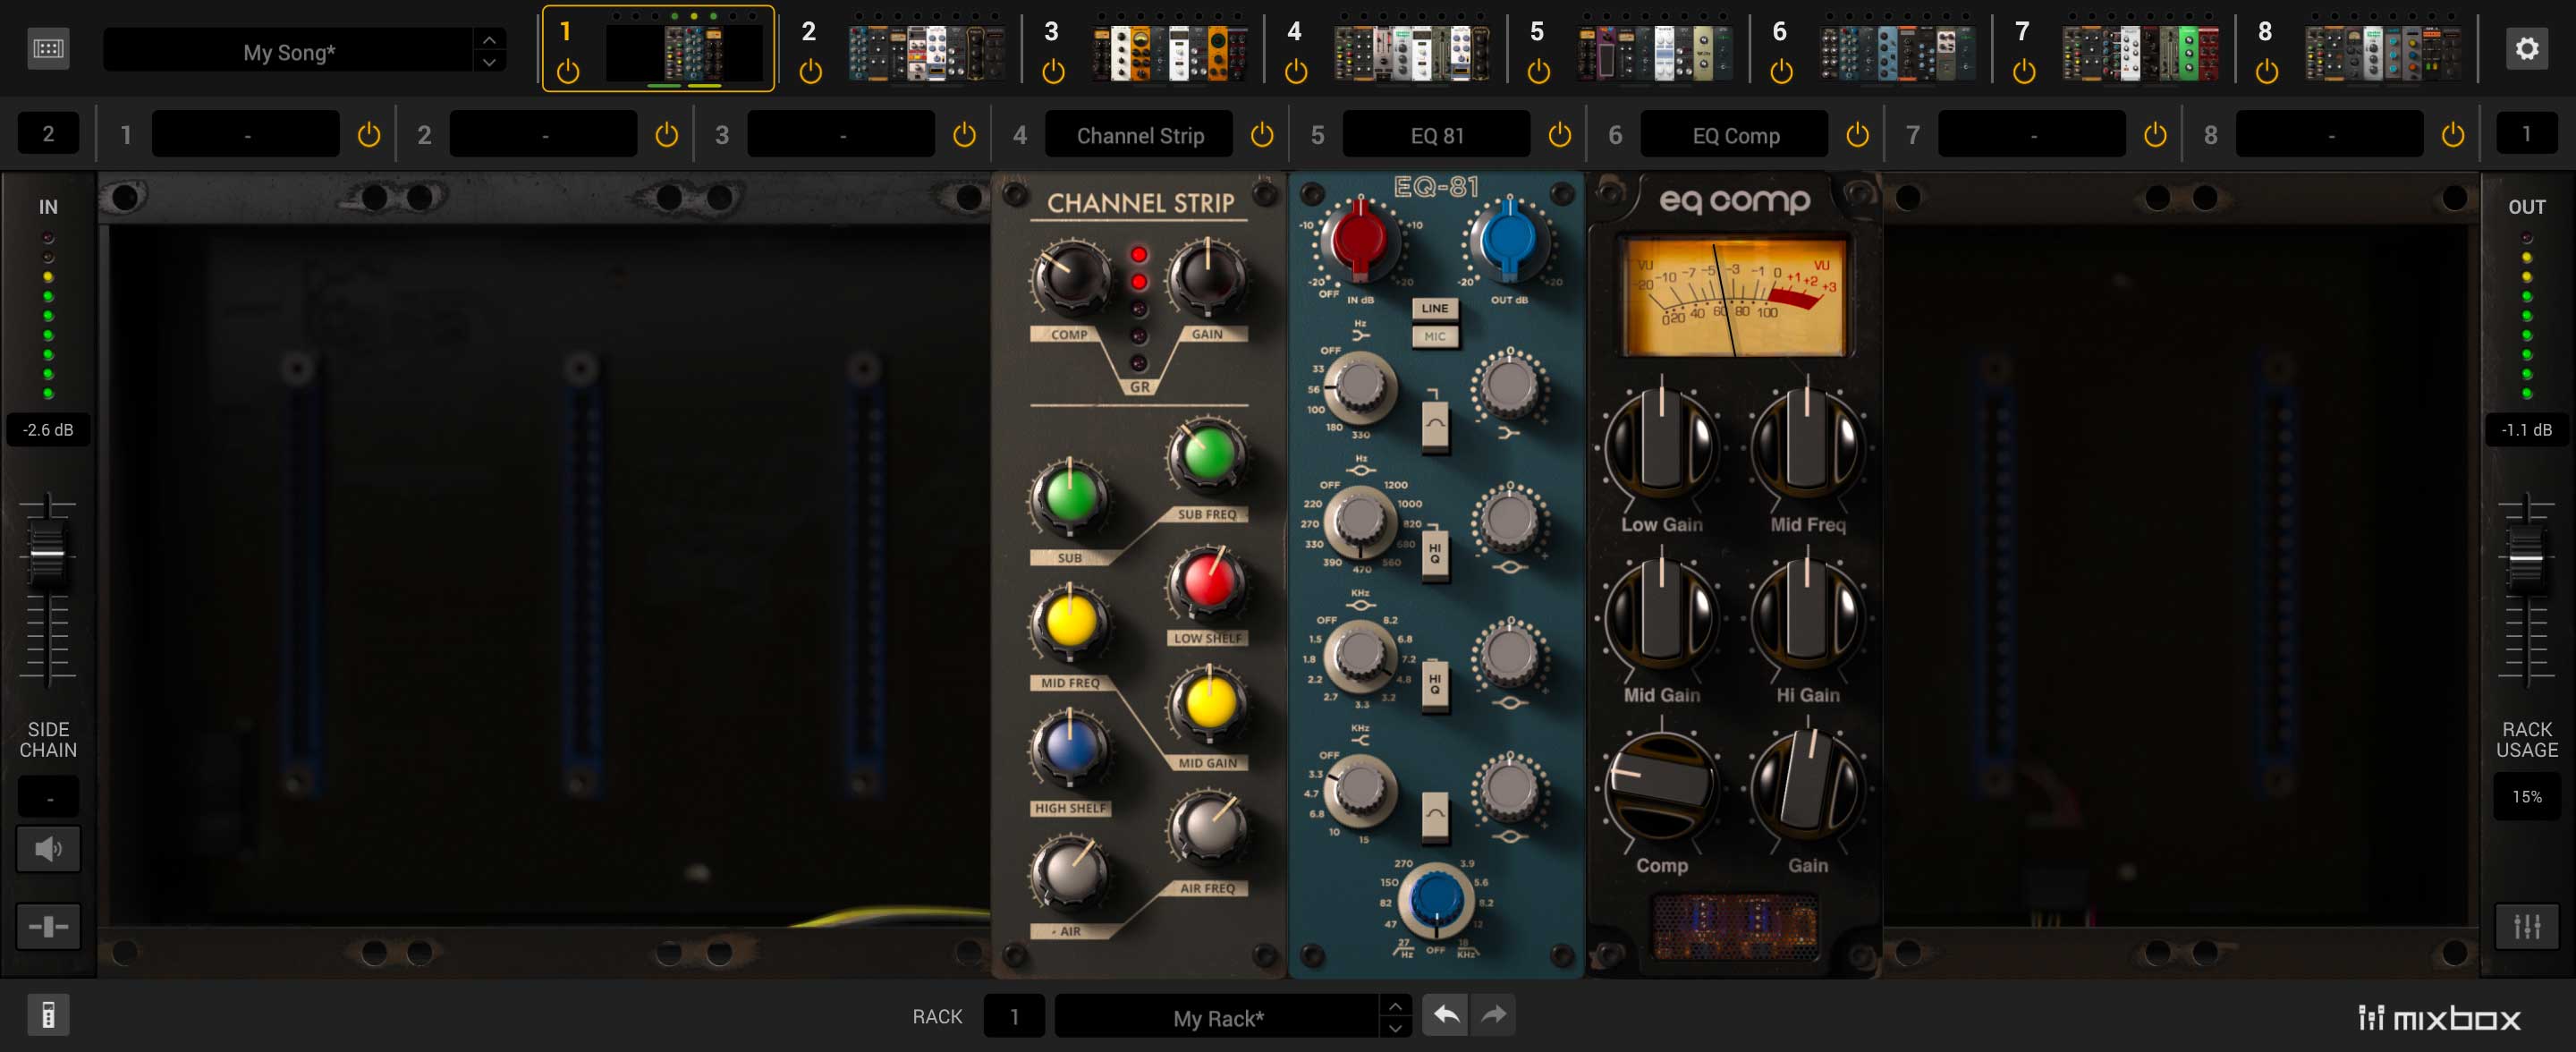This screenshot has height=1052, width=2576.
Task: Enable sidechain listen speaker icon
Action: coord(48,848)
